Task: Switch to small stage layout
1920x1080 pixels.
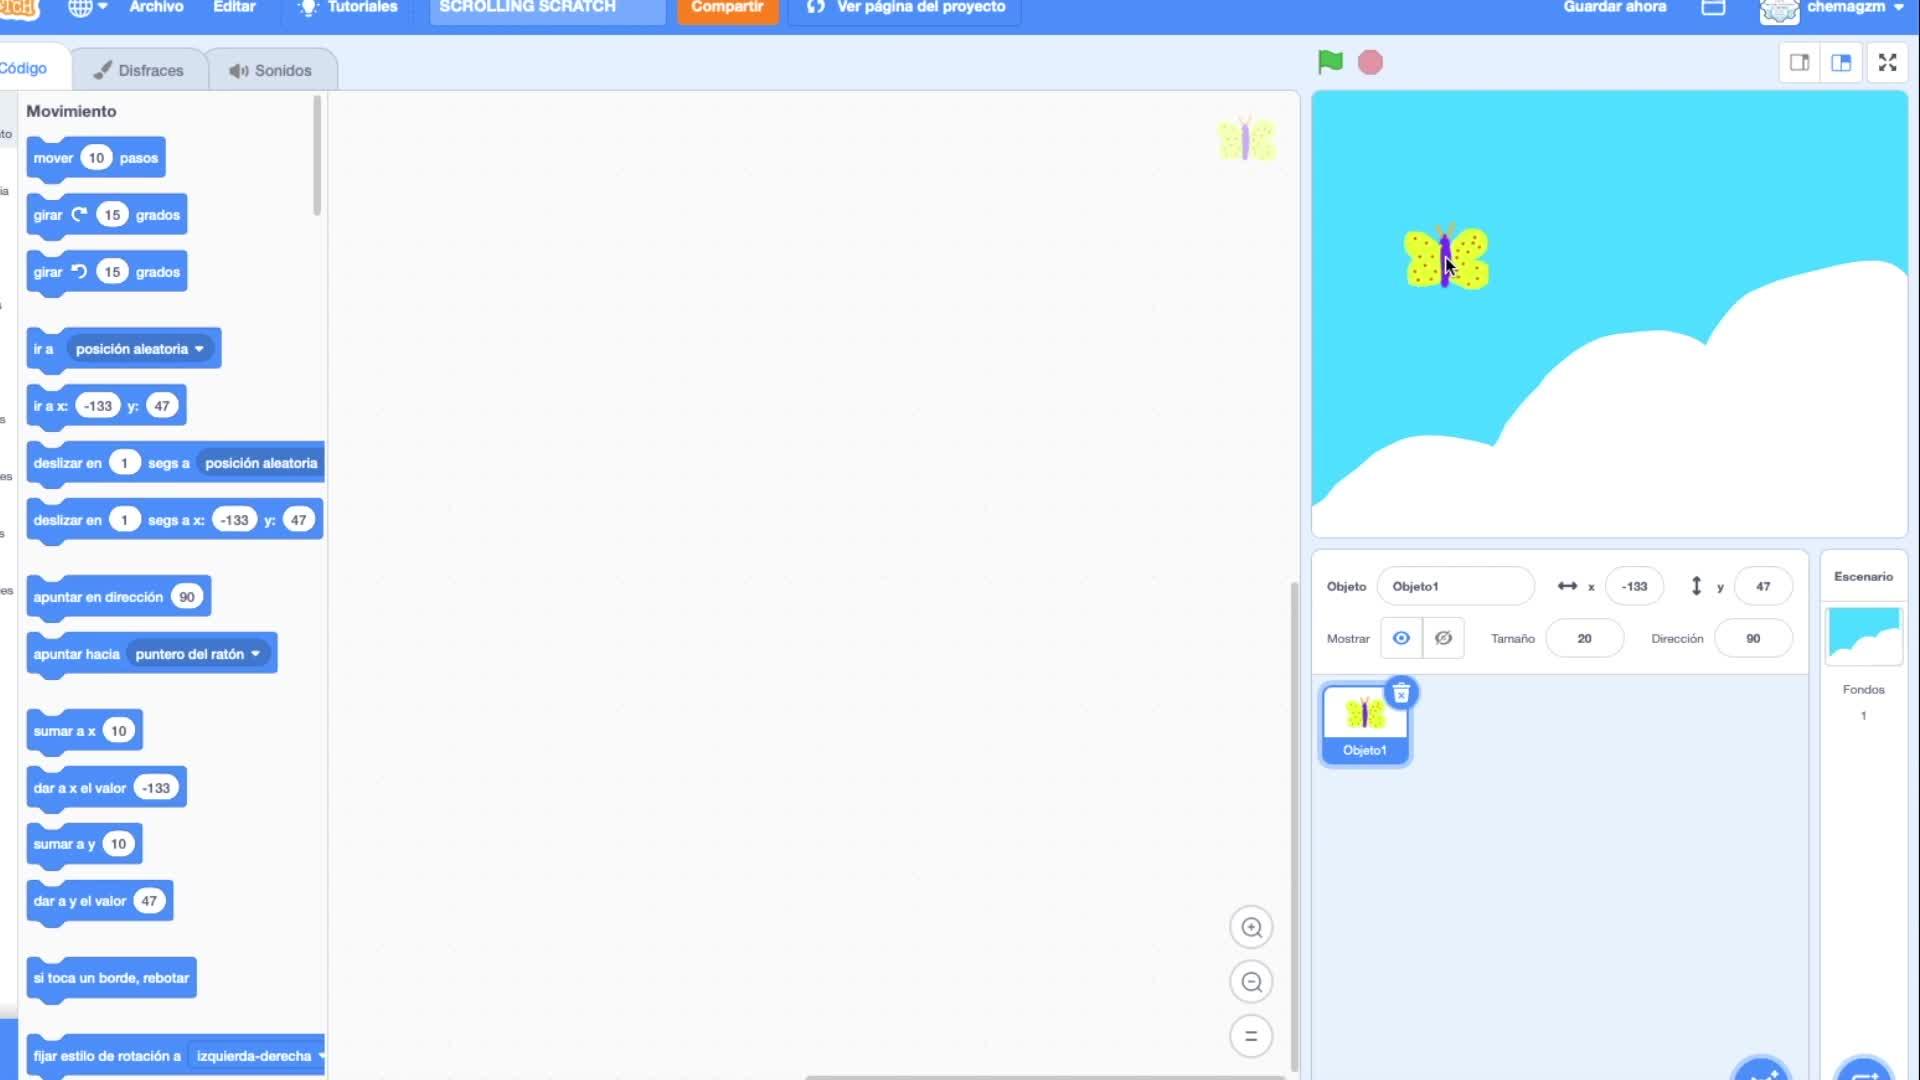Action: pyautogui.click(x=1799, y=63)
